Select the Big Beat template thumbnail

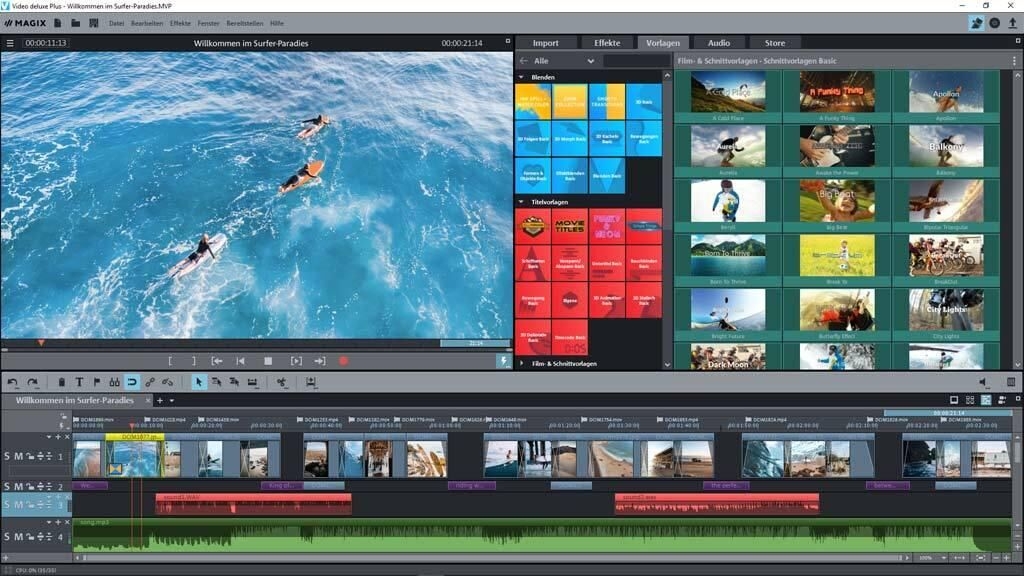click(837, 202)
